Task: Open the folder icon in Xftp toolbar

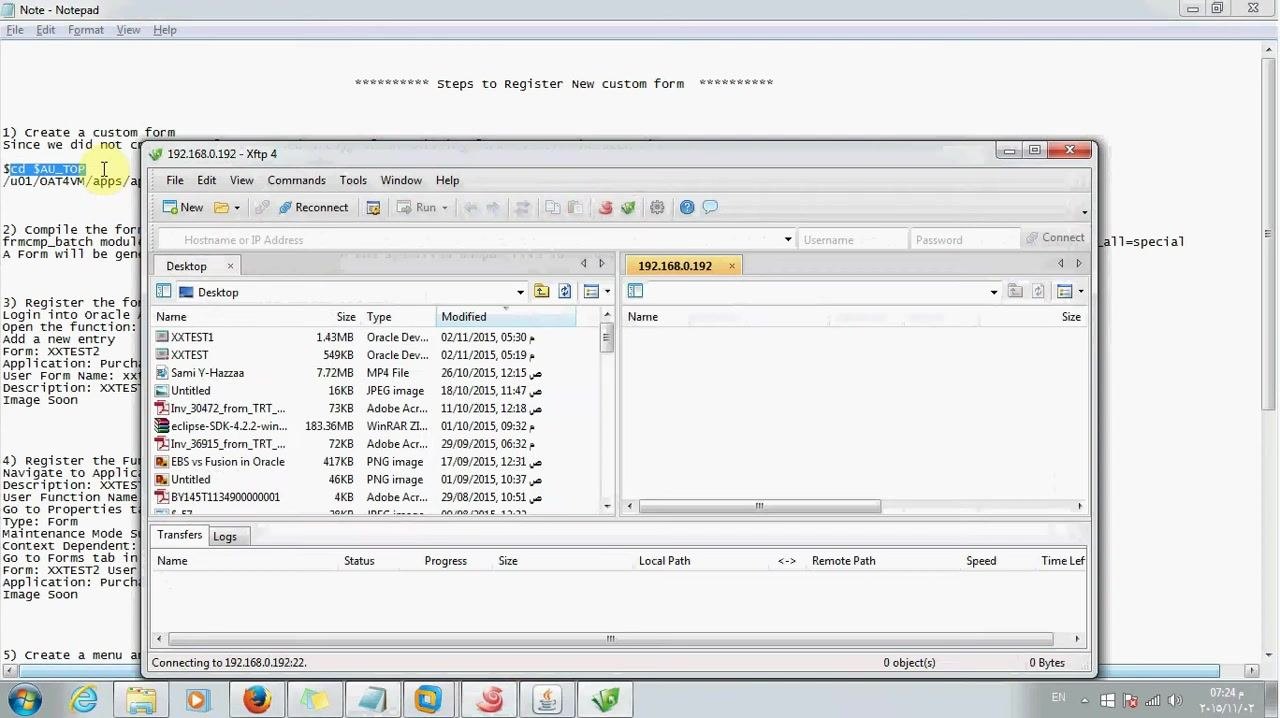Action: [221, 208]
